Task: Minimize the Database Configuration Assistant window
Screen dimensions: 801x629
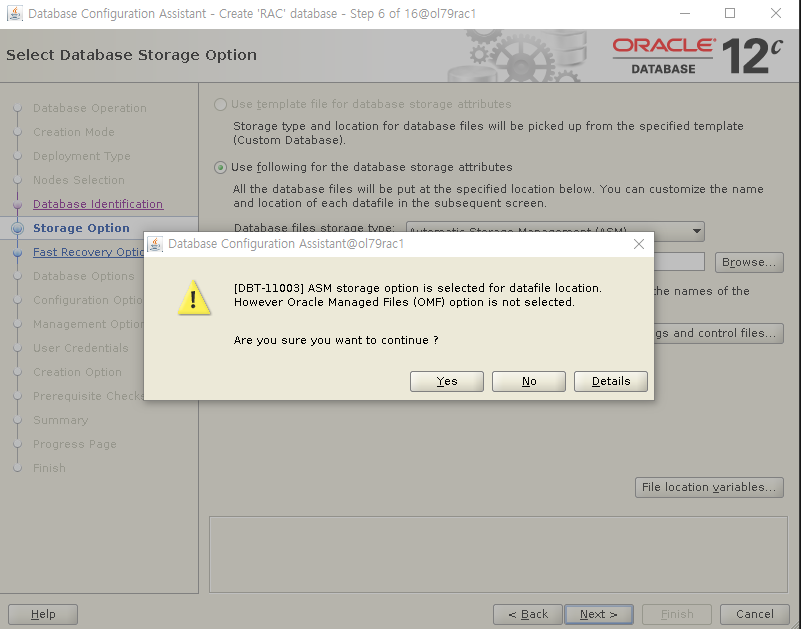Action: pyautogui.click(x=685, y=14)
